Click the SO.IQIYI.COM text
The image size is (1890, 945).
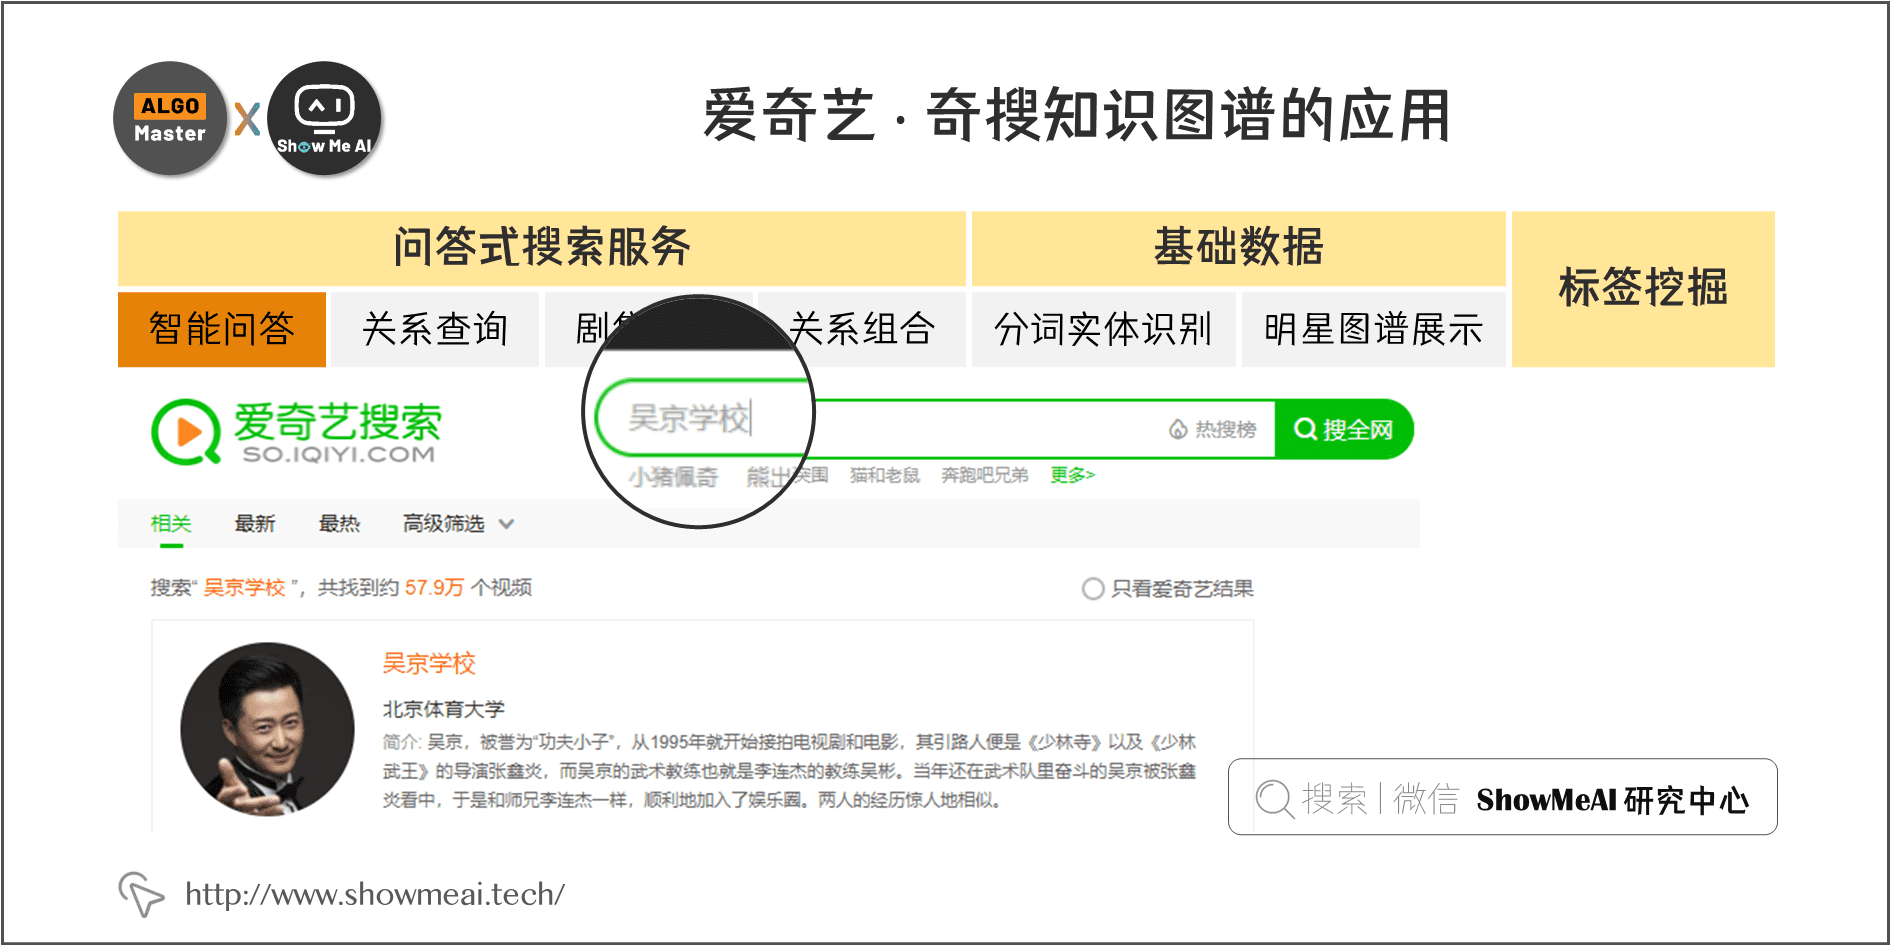pos(339,454)
